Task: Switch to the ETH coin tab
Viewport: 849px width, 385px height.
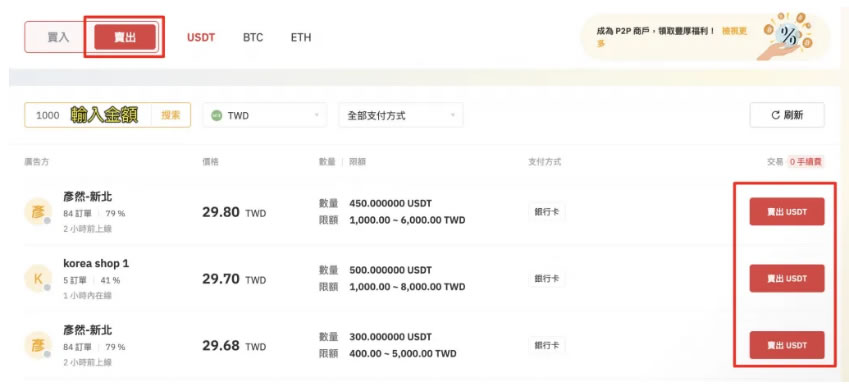Action: 301,38
